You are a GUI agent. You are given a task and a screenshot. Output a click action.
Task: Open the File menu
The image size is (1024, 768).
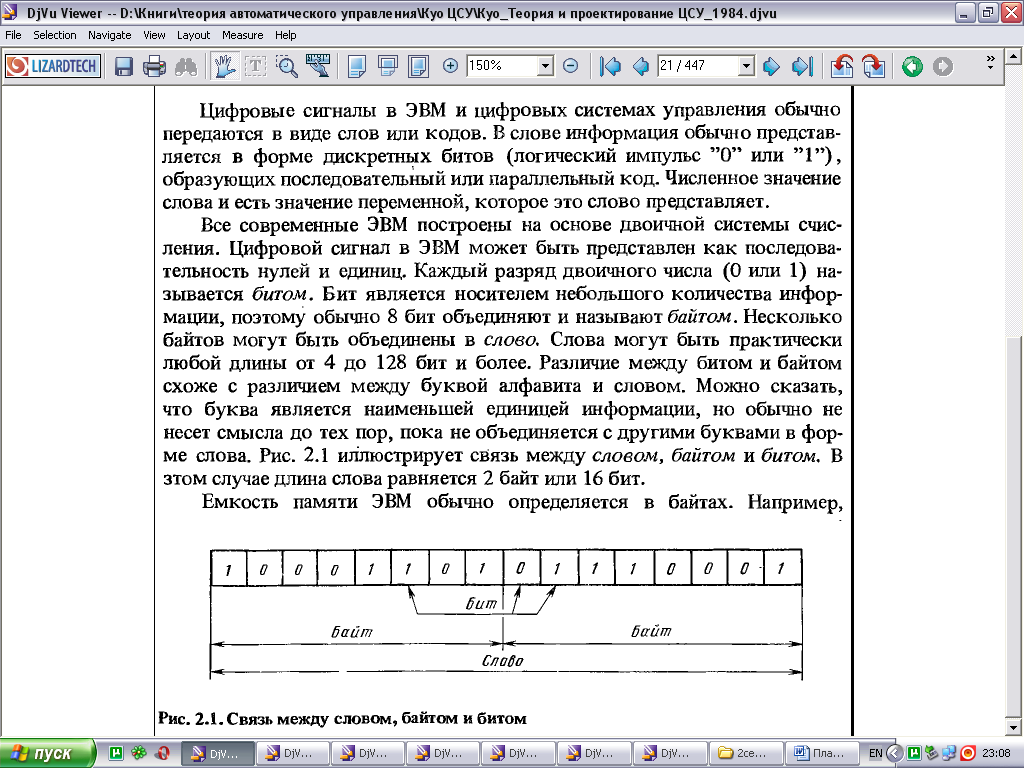pos(13,35)
